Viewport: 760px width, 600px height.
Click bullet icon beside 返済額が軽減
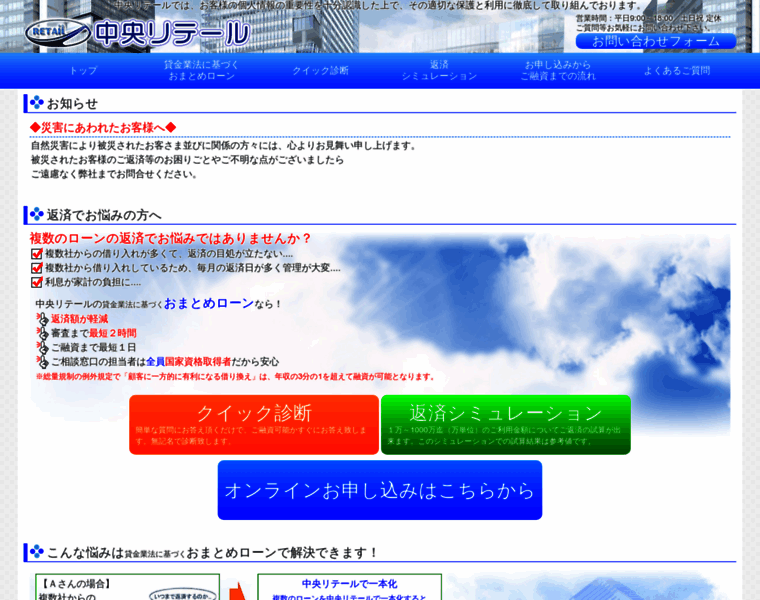pos(42,319)
